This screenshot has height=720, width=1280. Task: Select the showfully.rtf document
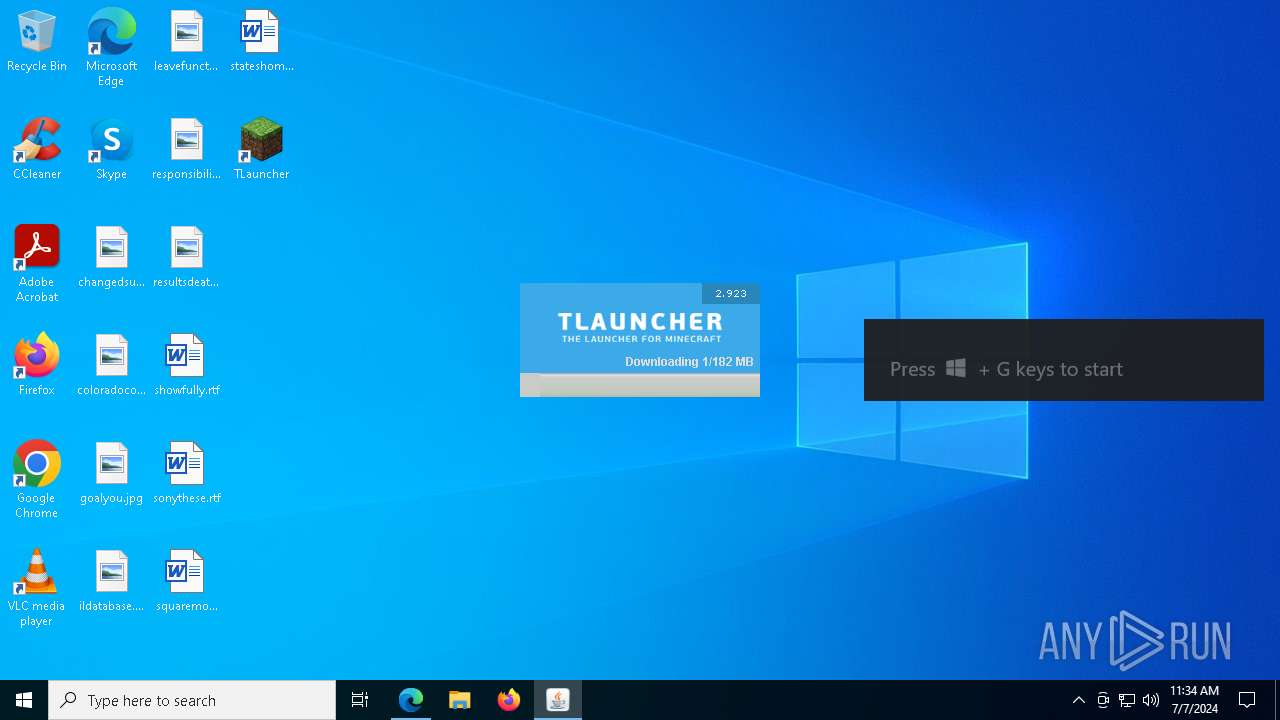click(x=186, y=366)
